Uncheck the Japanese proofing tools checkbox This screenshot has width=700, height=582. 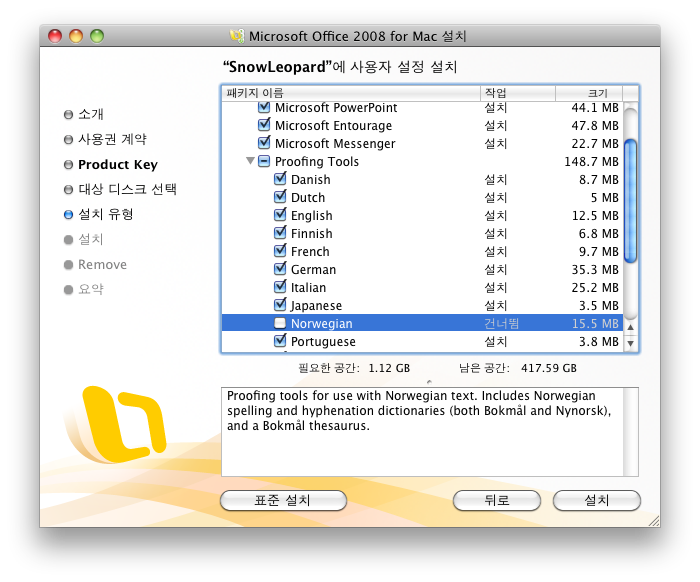click(x=280, y=305)
